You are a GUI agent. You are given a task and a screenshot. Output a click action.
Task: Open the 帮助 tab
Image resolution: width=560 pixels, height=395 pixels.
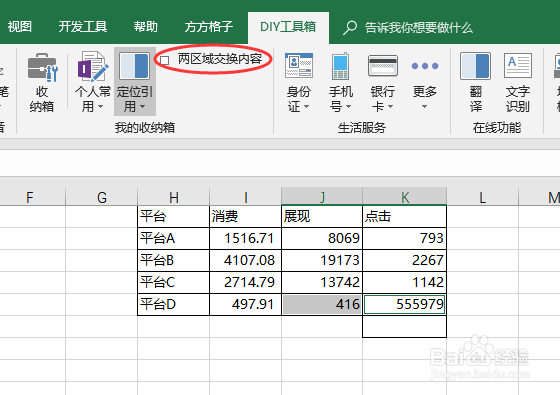146,27
